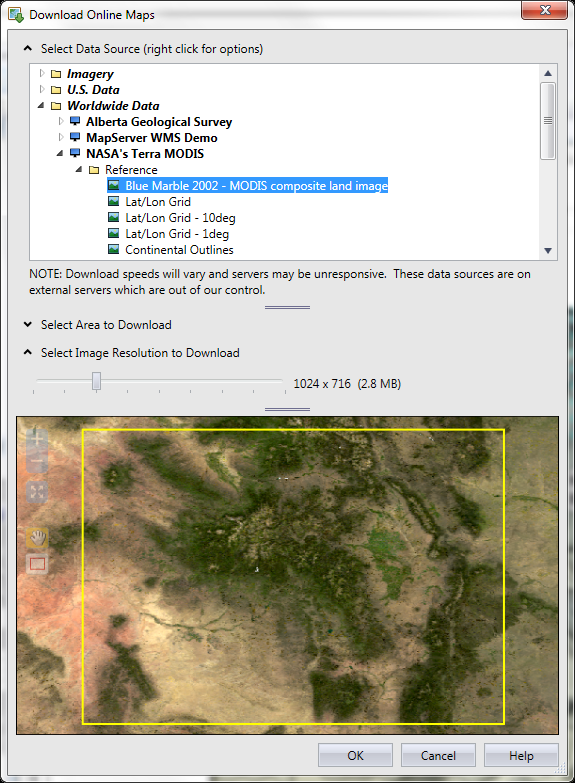This screenshot has height=783, width=575.
Task: Expand the Select Area to Download section
Action: (28, 325)
